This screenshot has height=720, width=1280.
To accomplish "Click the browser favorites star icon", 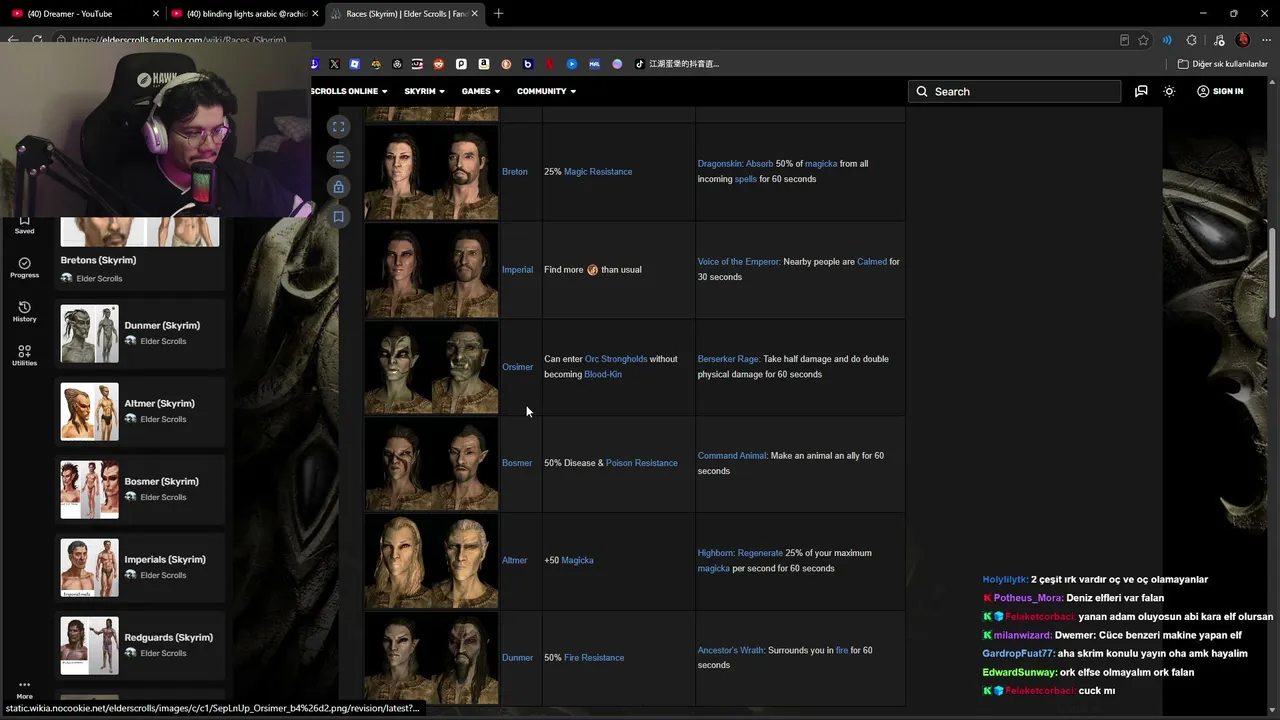I will [x=1144, y=40].
